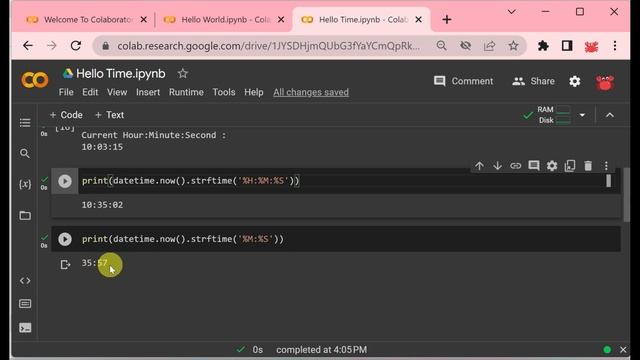Open the Runtime menu
Image resolution: width=640 pixels, height=360 pixels.
point(186,92)
